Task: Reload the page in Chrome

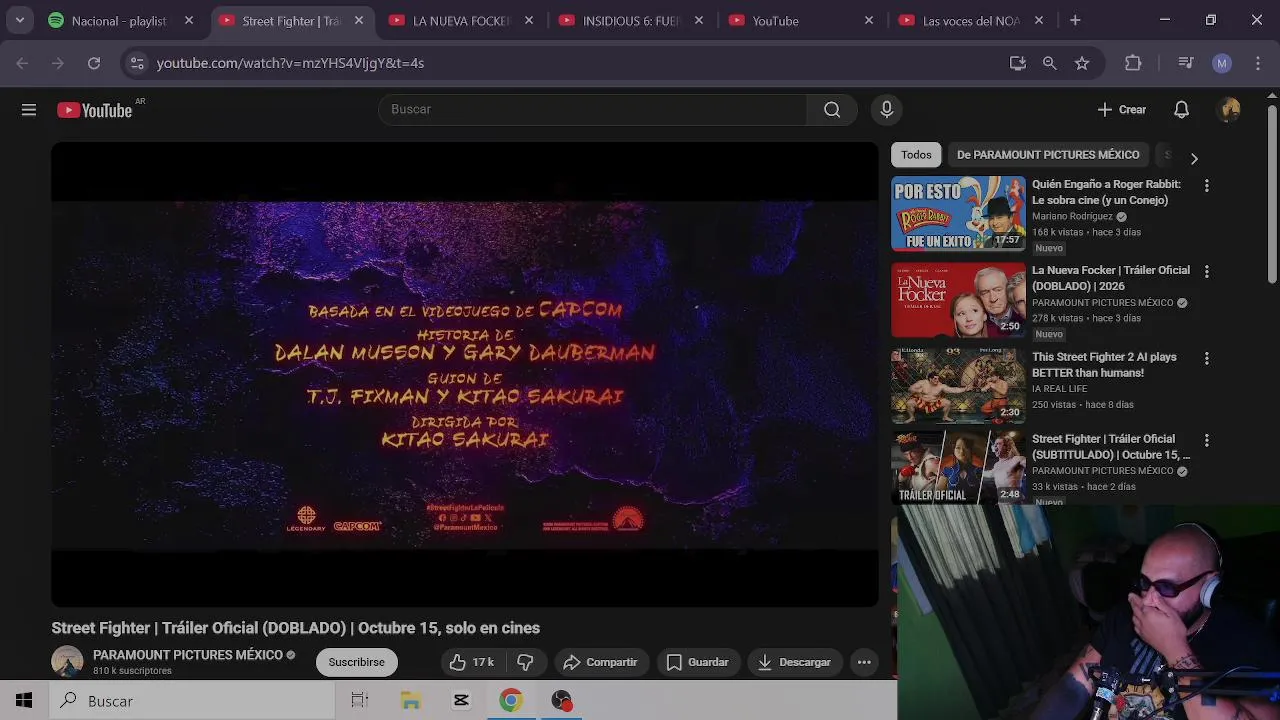Action: [94, 63]
